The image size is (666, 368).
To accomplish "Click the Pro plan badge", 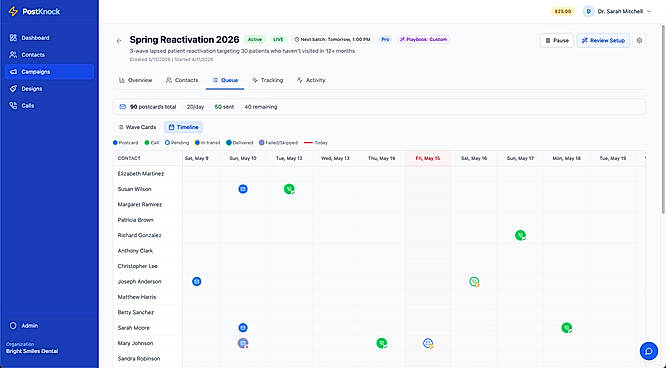I will pos(385,40).
